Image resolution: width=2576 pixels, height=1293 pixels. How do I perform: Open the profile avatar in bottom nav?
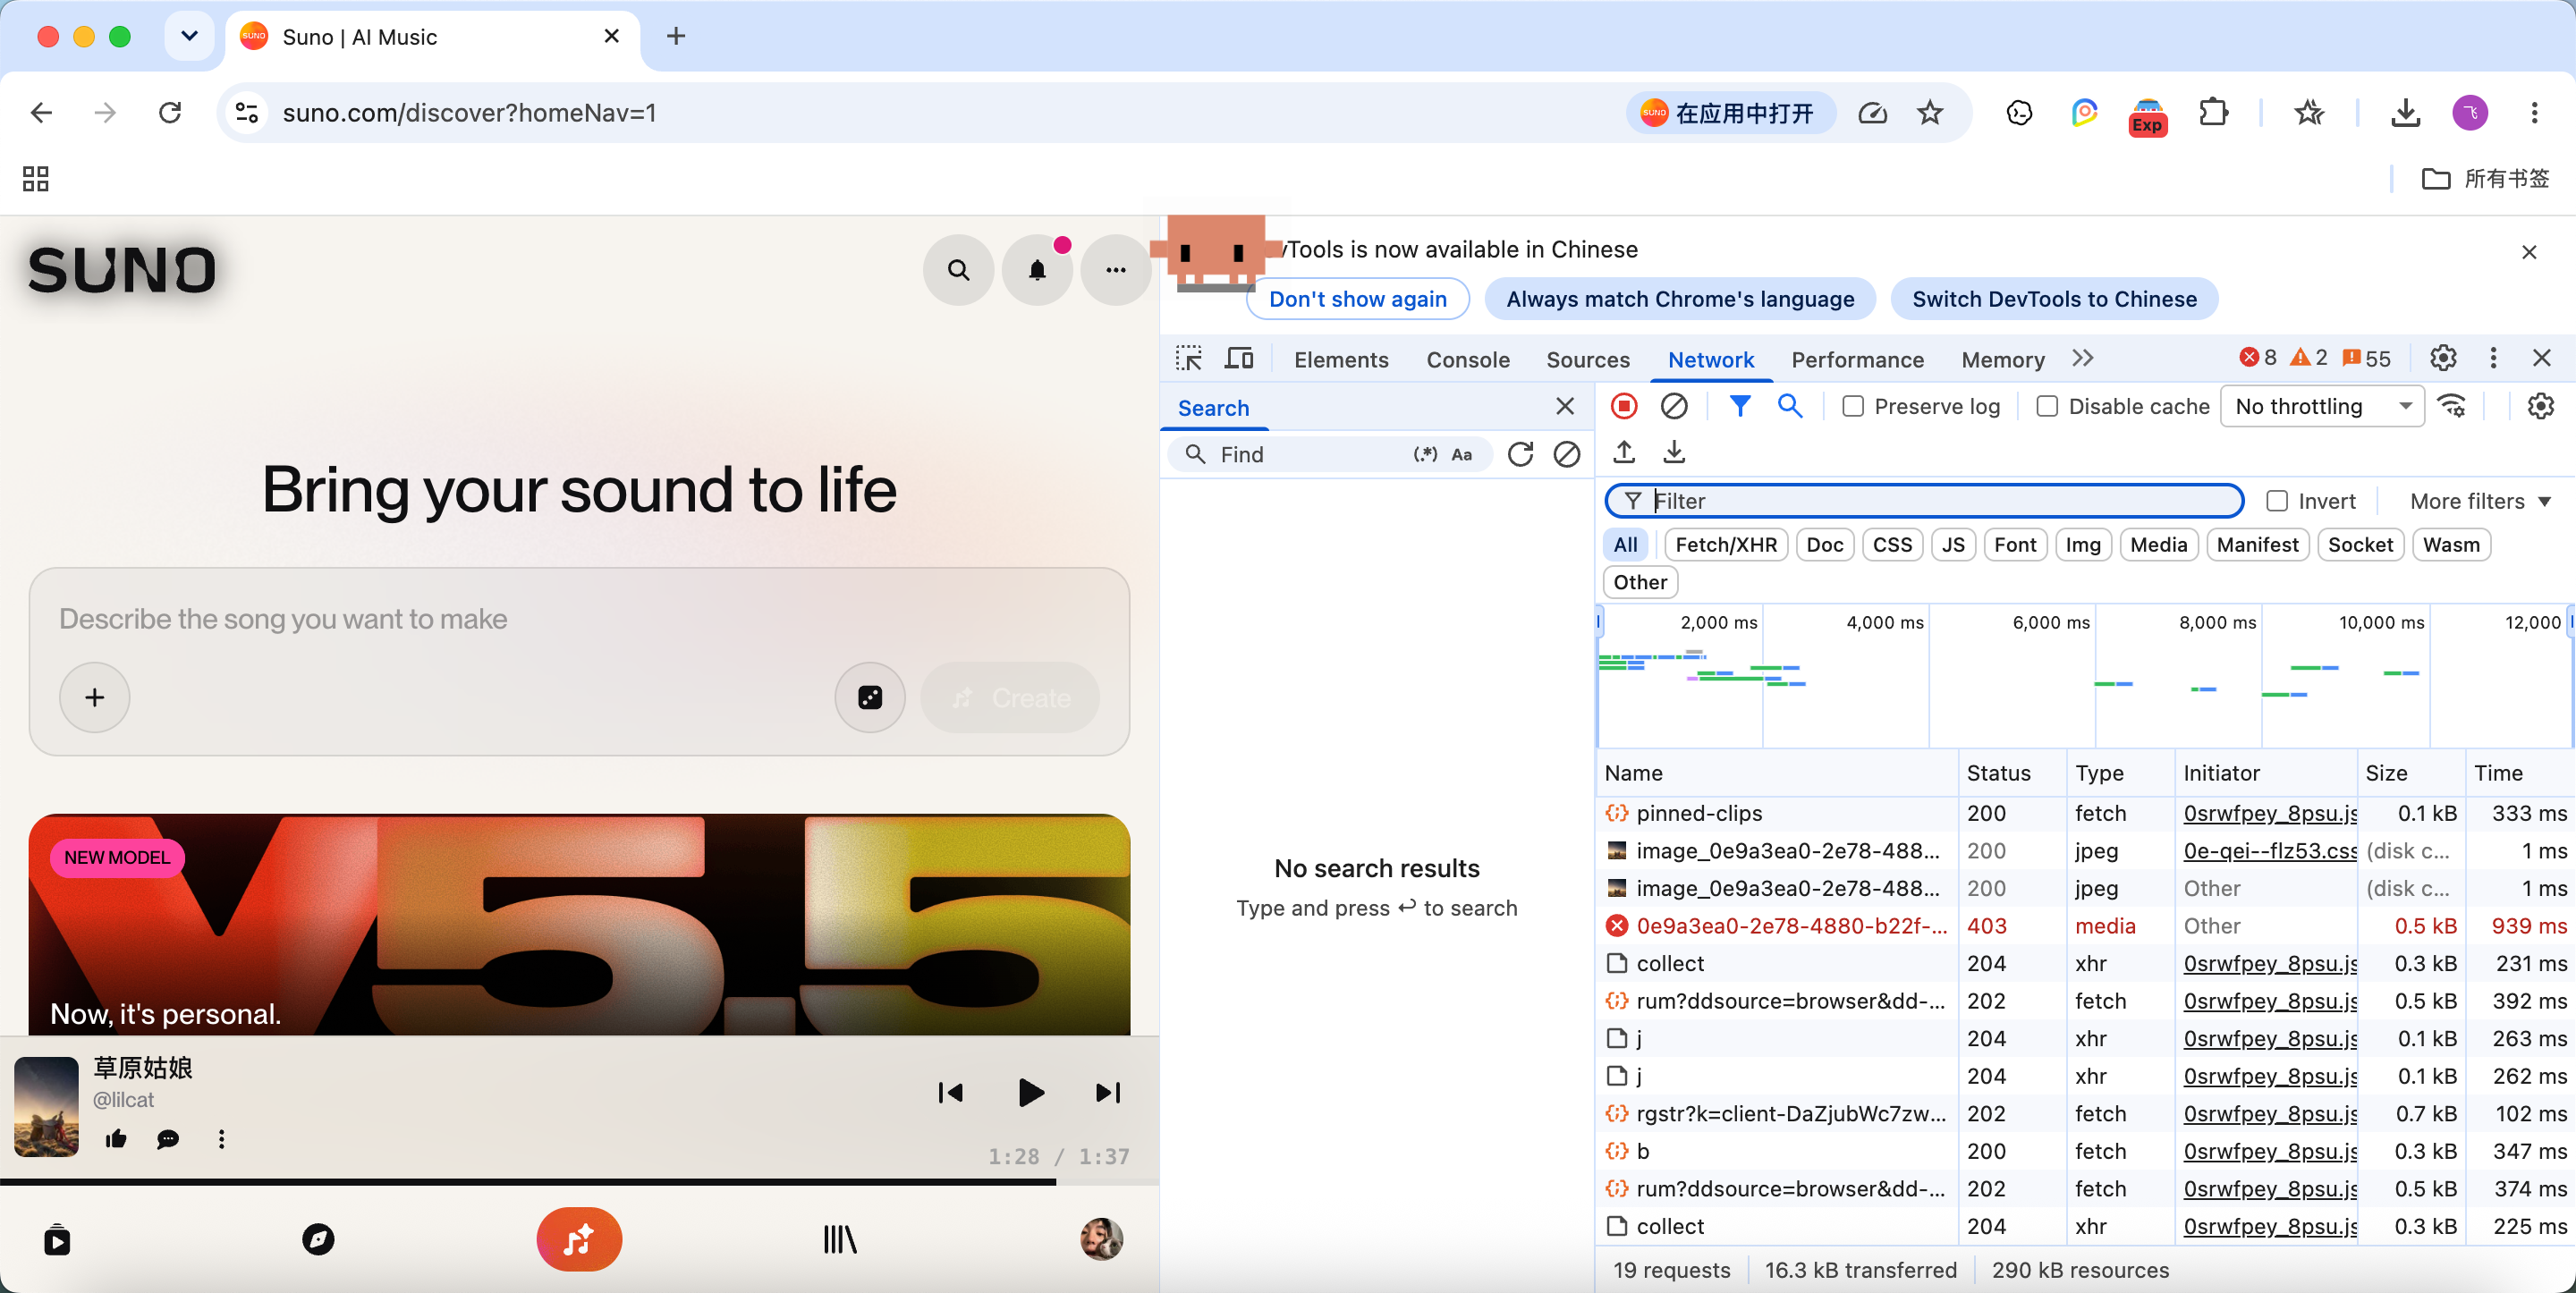[x=1101, y=1240]
